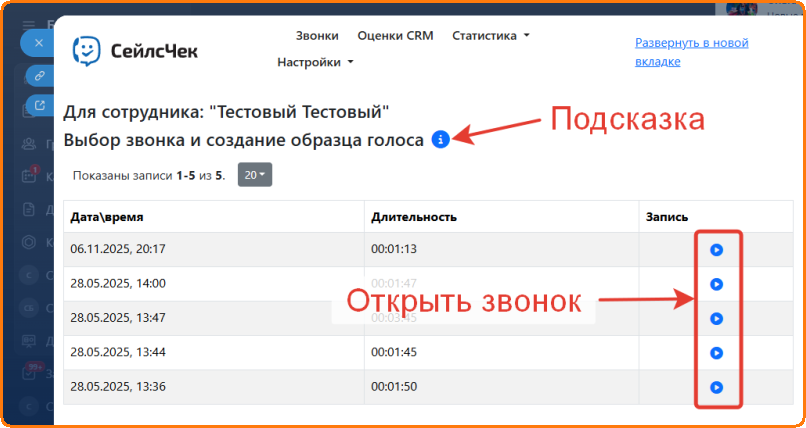Image resolution: width=806 pixels, height=428 pixels.
Task: Click the blue info hint icon
Action: pyautogui.click(x=440, y=141)
